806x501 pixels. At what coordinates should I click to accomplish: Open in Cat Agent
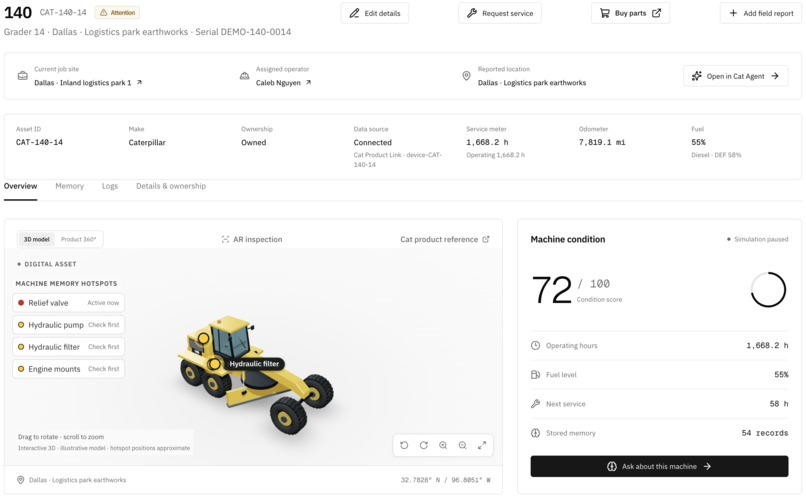pyautogui.click(x=736, y=76)
